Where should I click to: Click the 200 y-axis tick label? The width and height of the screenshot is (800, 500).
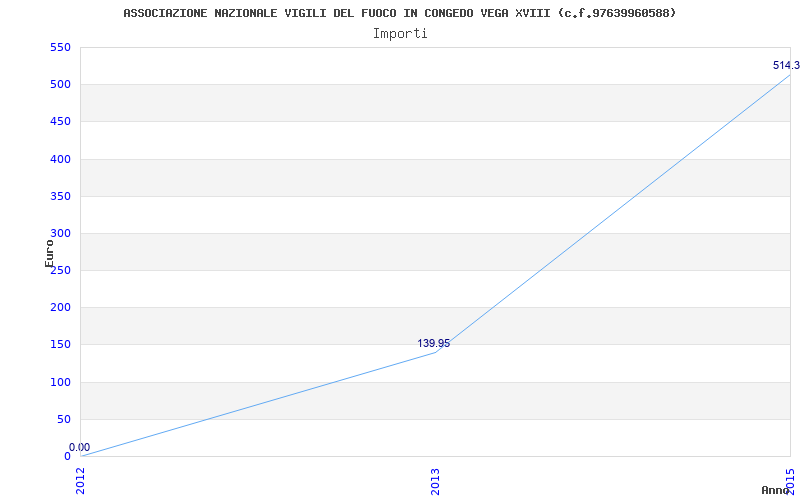pyautogui.click(x=60, y=308)
